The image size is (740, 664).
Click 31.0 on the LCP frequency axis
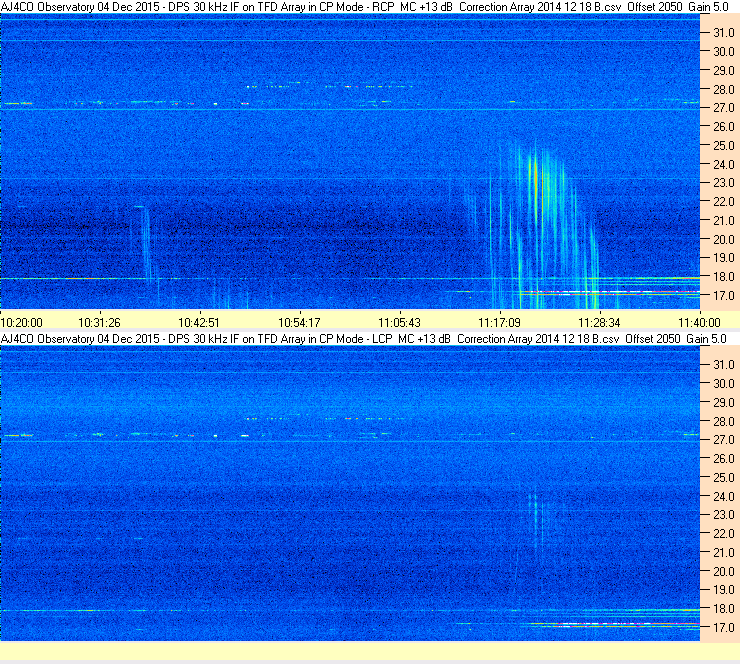[723, 365]
